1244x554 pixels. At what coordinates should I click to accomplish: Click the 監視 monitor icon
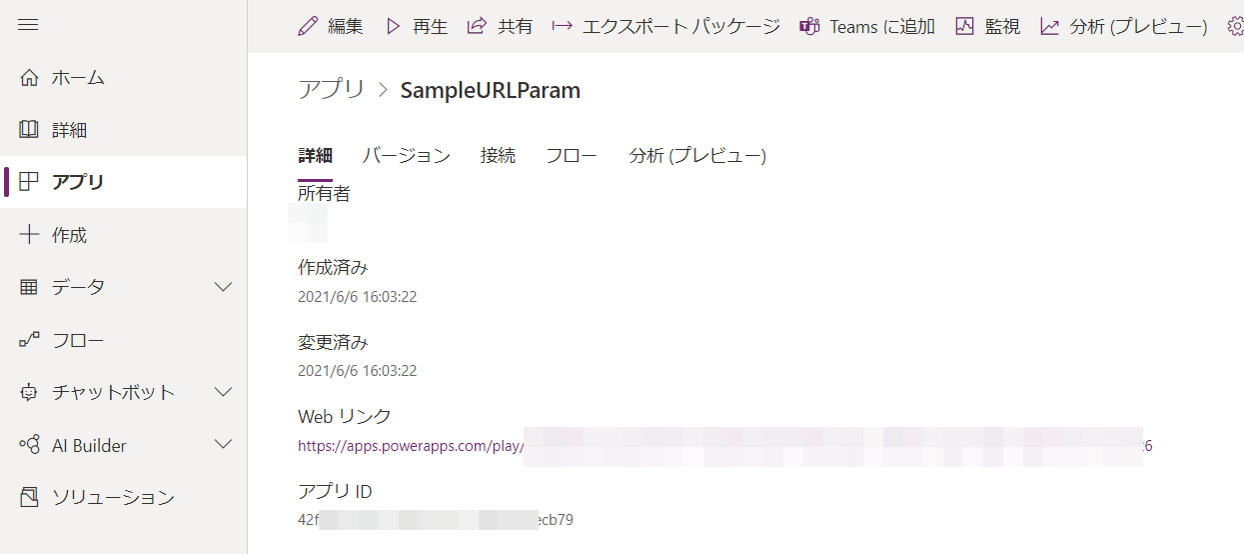point(965,27)
